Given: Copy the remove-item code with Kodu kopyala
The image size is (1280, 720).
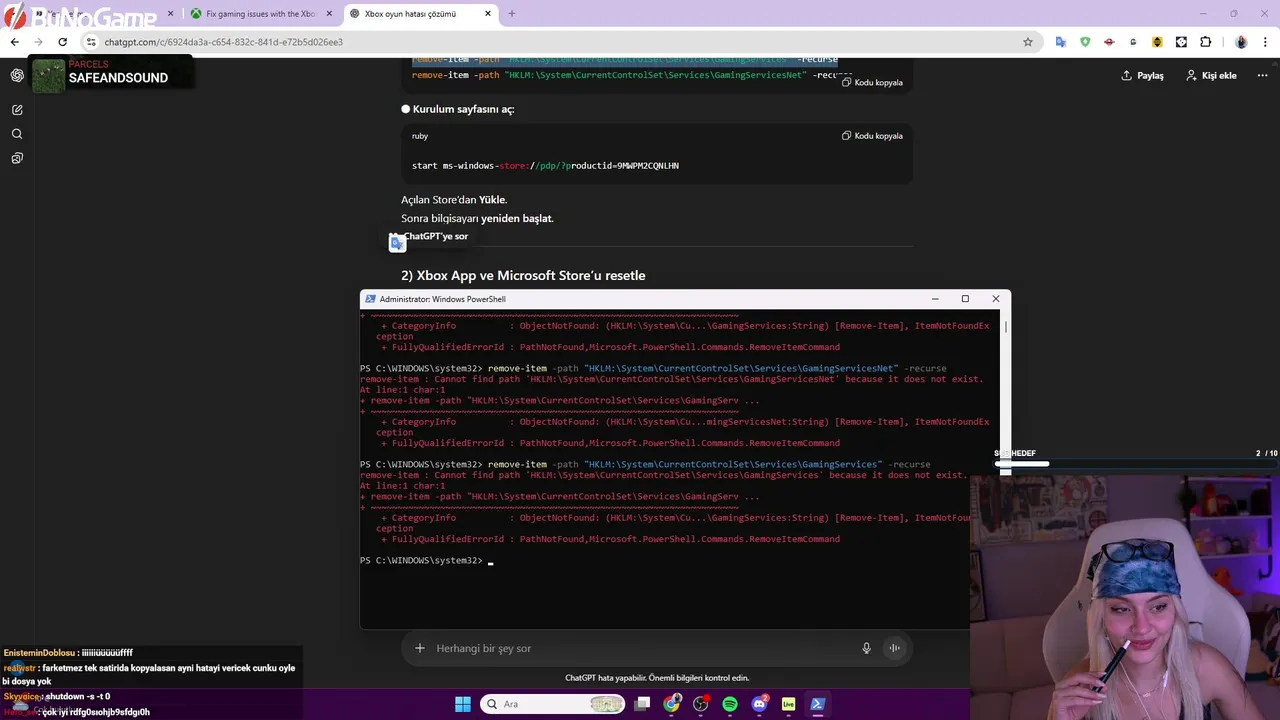Looking at the screenshot, I should click(872, 82).
